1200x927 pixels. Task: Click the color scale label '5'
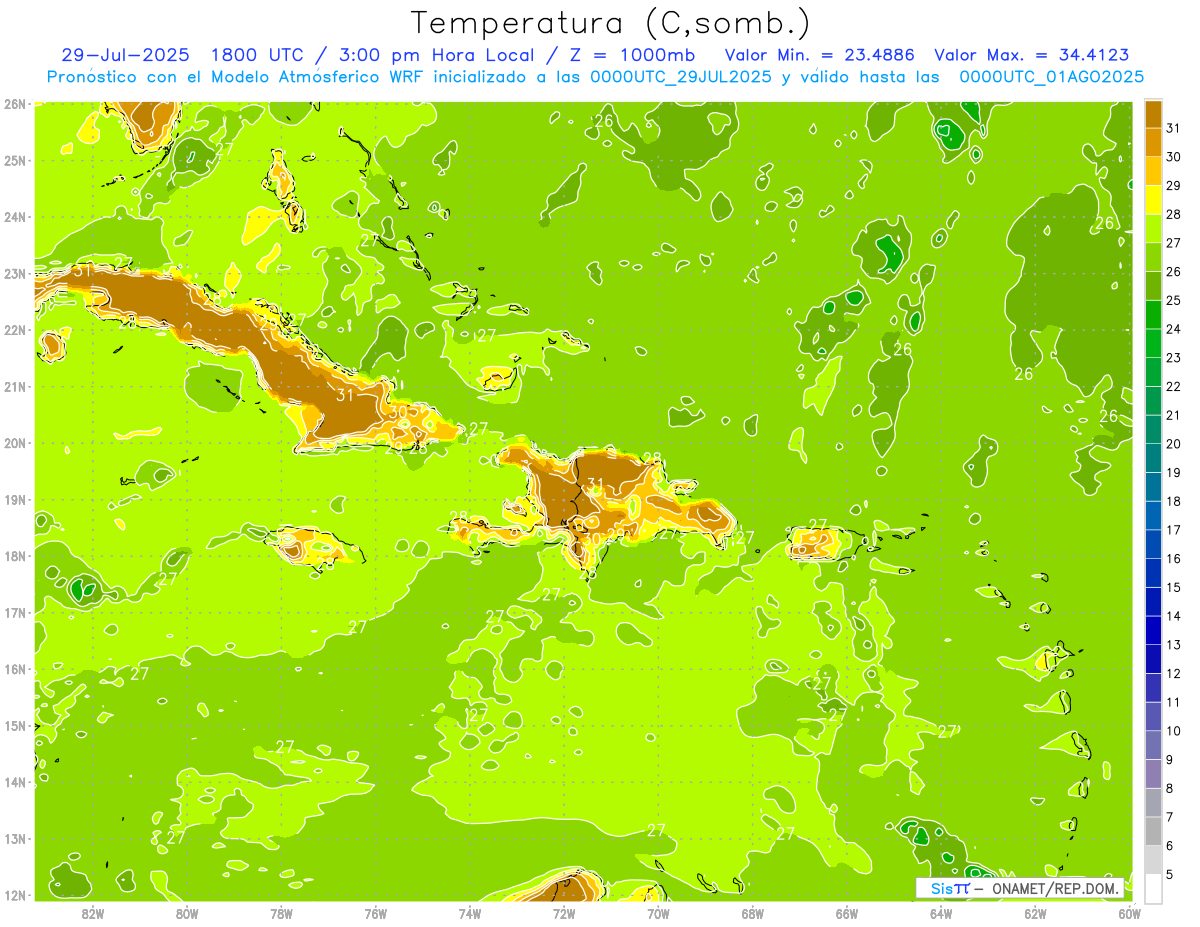1169,874
